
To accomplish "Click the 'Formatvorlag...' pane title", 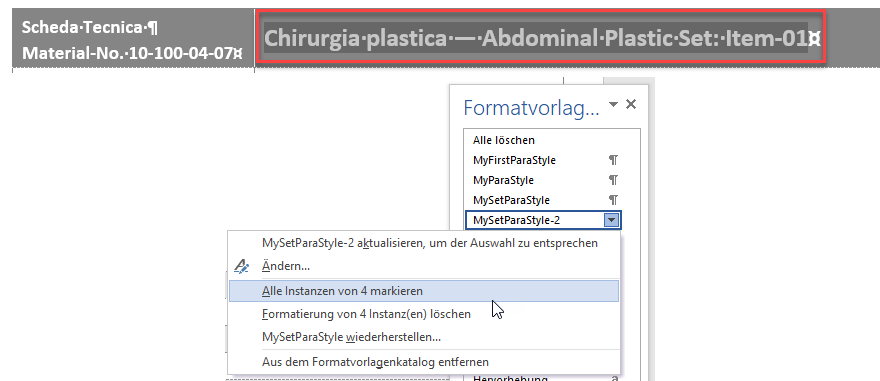I will click(x=531, y=107).
